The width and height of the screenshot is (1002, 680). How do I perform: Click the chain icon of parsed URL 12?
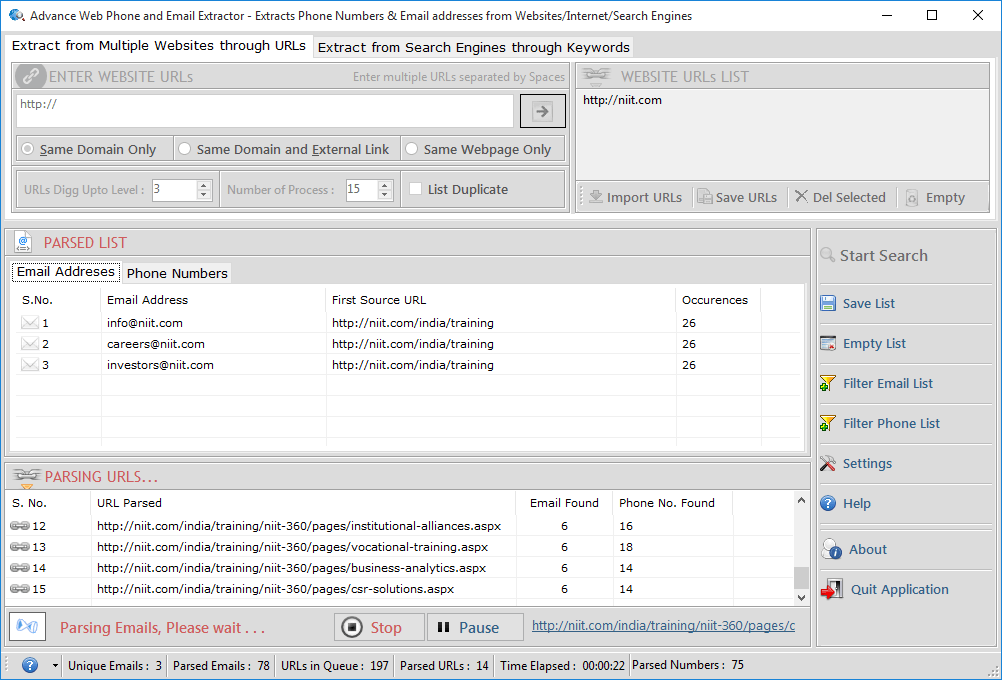pyautogui.click(x=20, y=526)
